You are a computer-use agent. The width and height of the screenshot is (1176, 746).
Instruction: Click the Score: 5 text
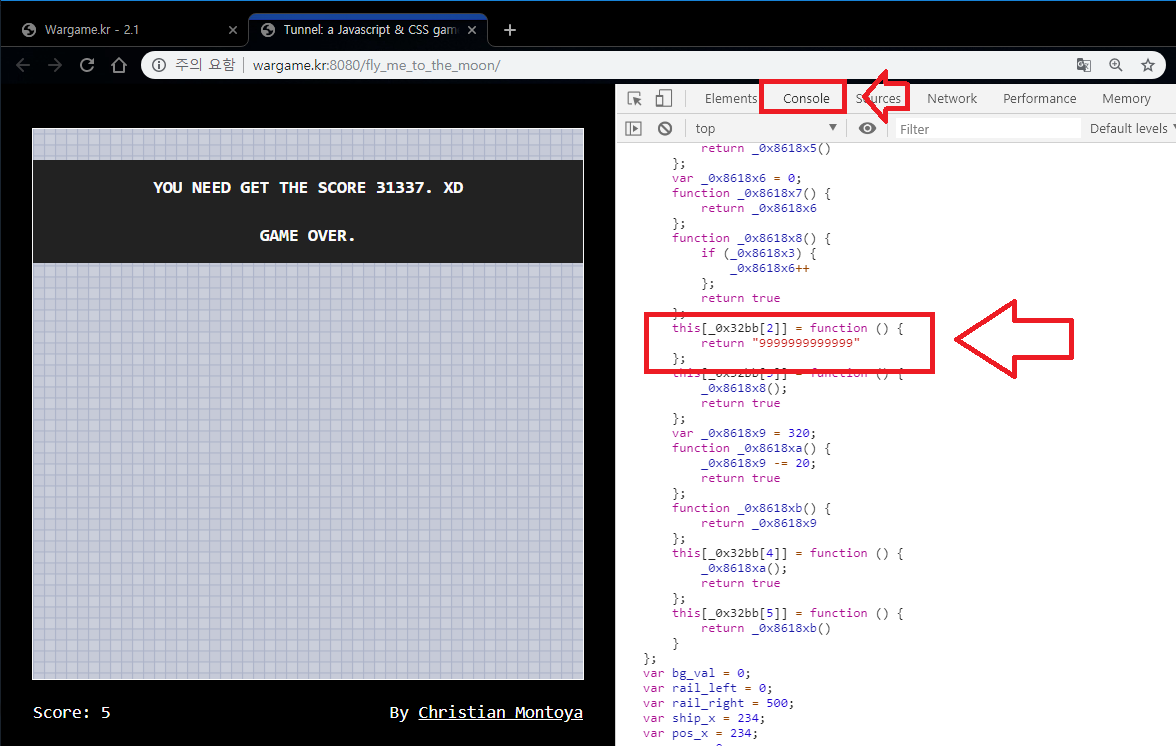[71, 712]
